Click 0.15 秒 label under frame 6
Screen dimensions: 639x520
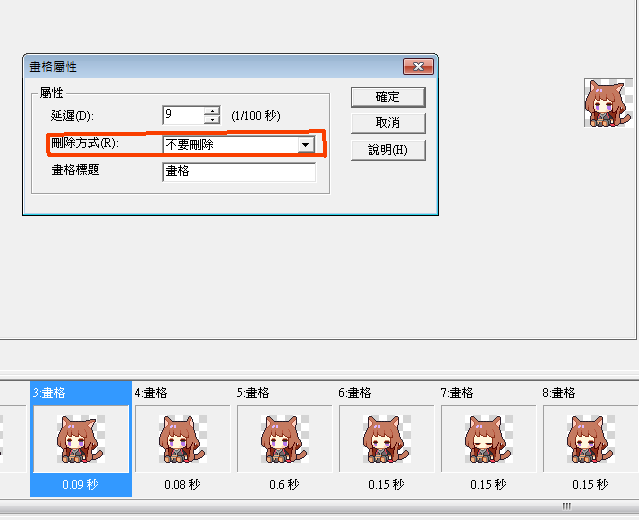tap(386, 485)
